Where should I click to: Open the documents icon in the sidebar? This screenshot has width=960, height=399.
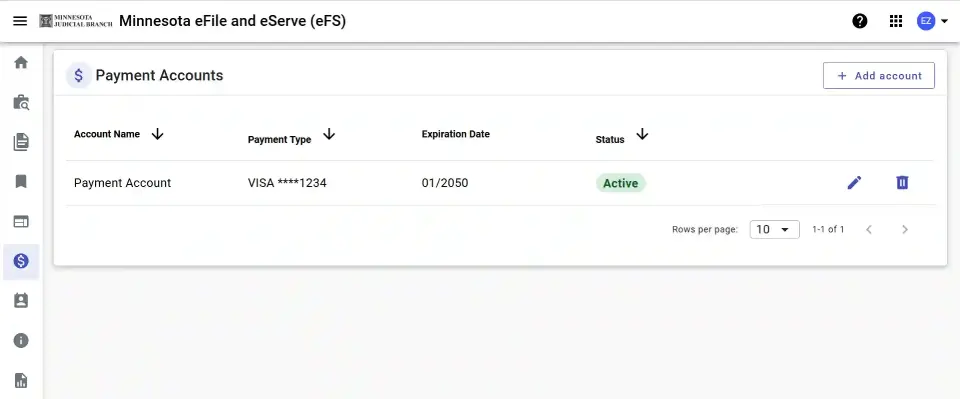coord(21,142)
